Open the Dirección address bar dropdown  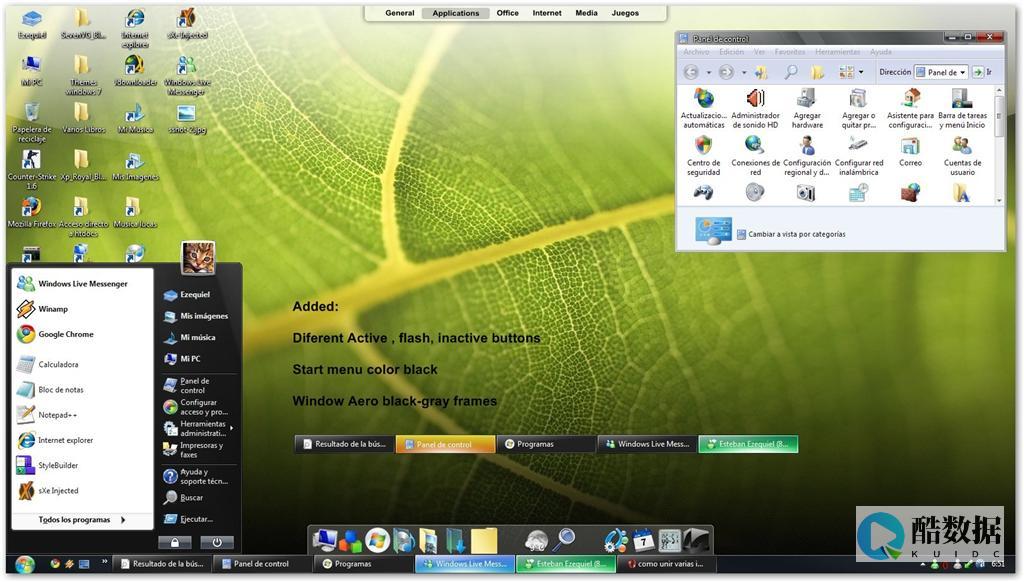pyautogui.click(x=962, y=72)
